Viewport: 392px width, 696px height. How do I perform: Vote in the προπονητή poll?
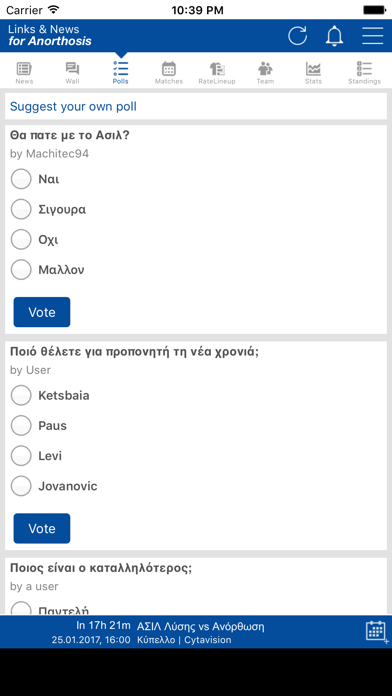pos(42,528)
